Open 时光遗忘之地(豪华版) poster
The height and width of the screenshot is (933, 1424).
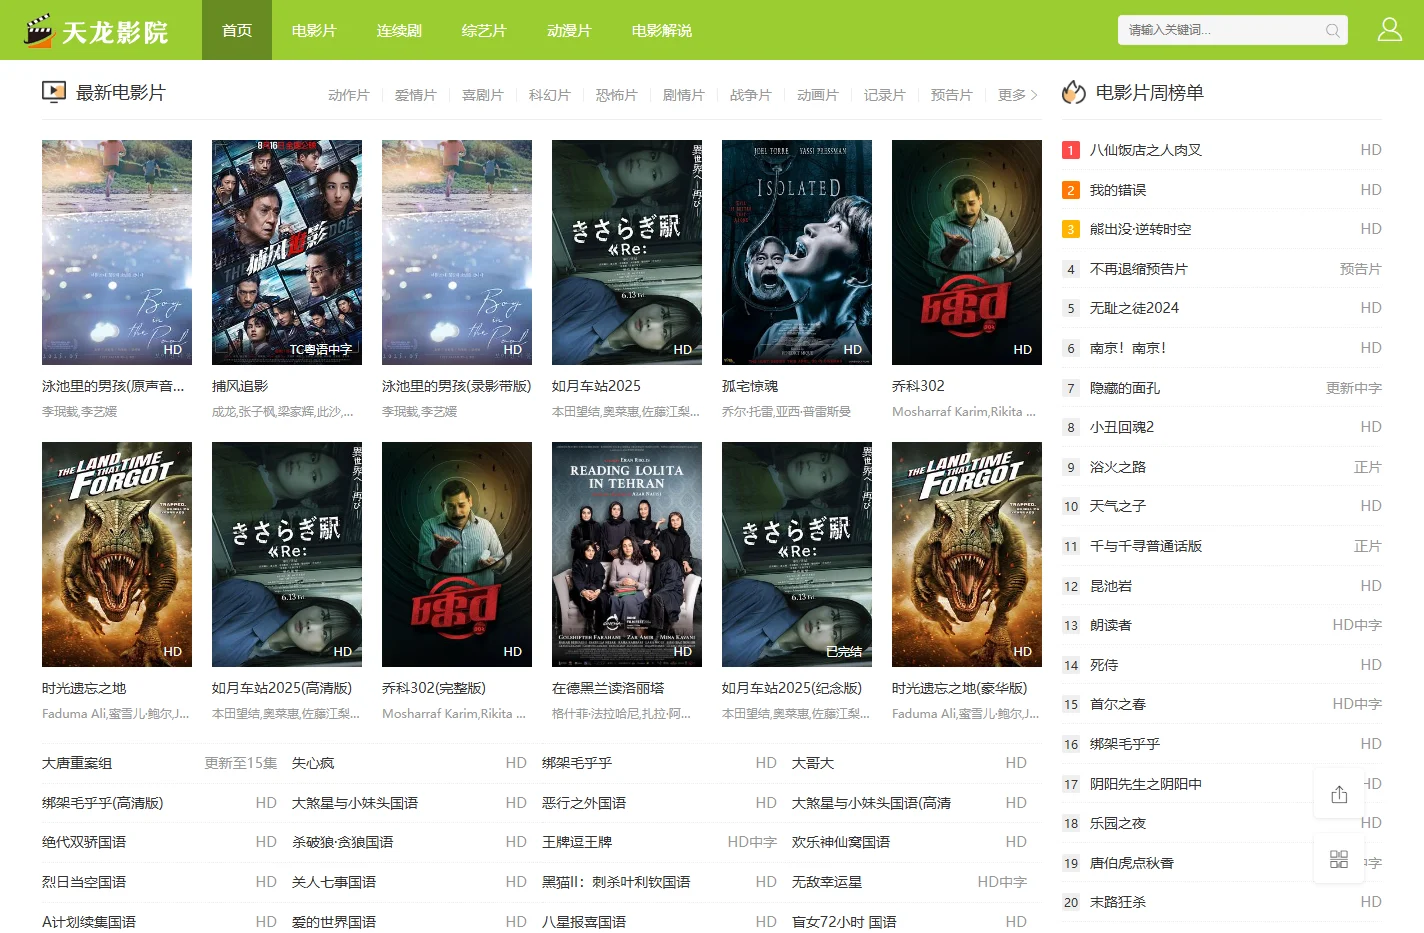967,554
